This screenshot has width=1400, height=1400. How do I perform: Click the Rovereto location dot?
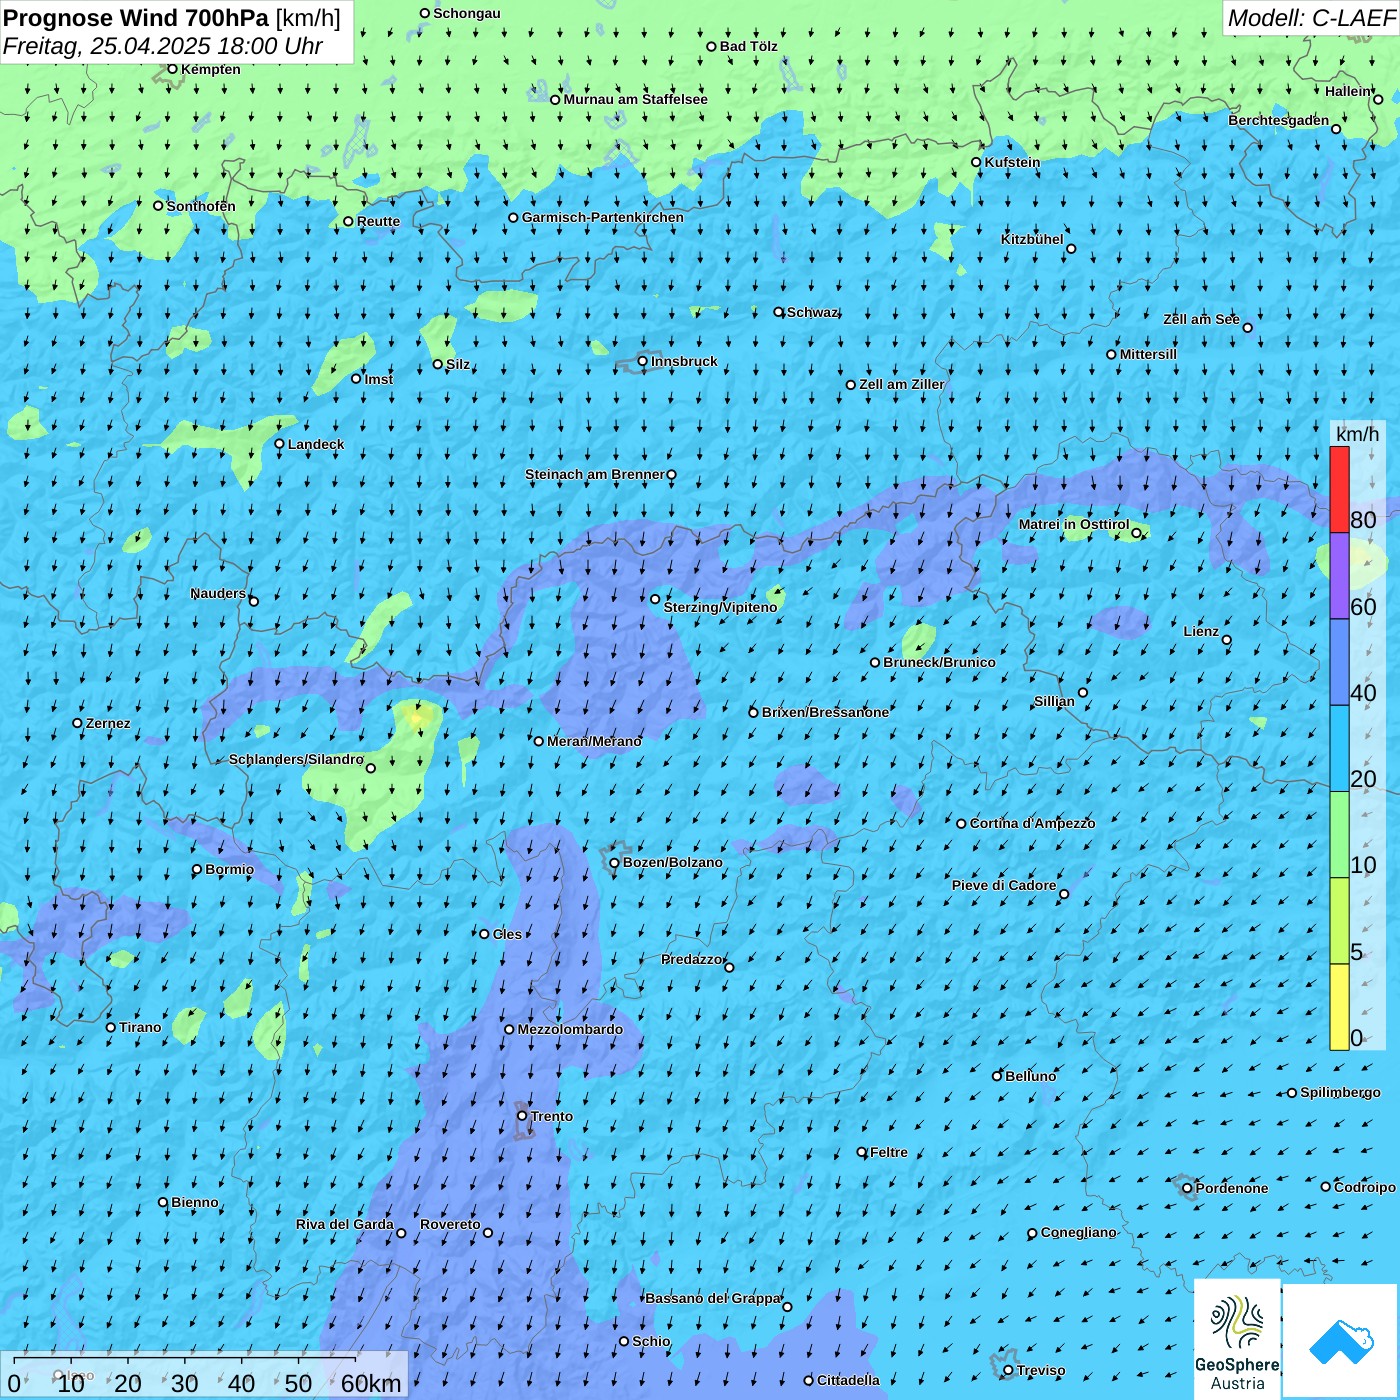(488, 1232)
